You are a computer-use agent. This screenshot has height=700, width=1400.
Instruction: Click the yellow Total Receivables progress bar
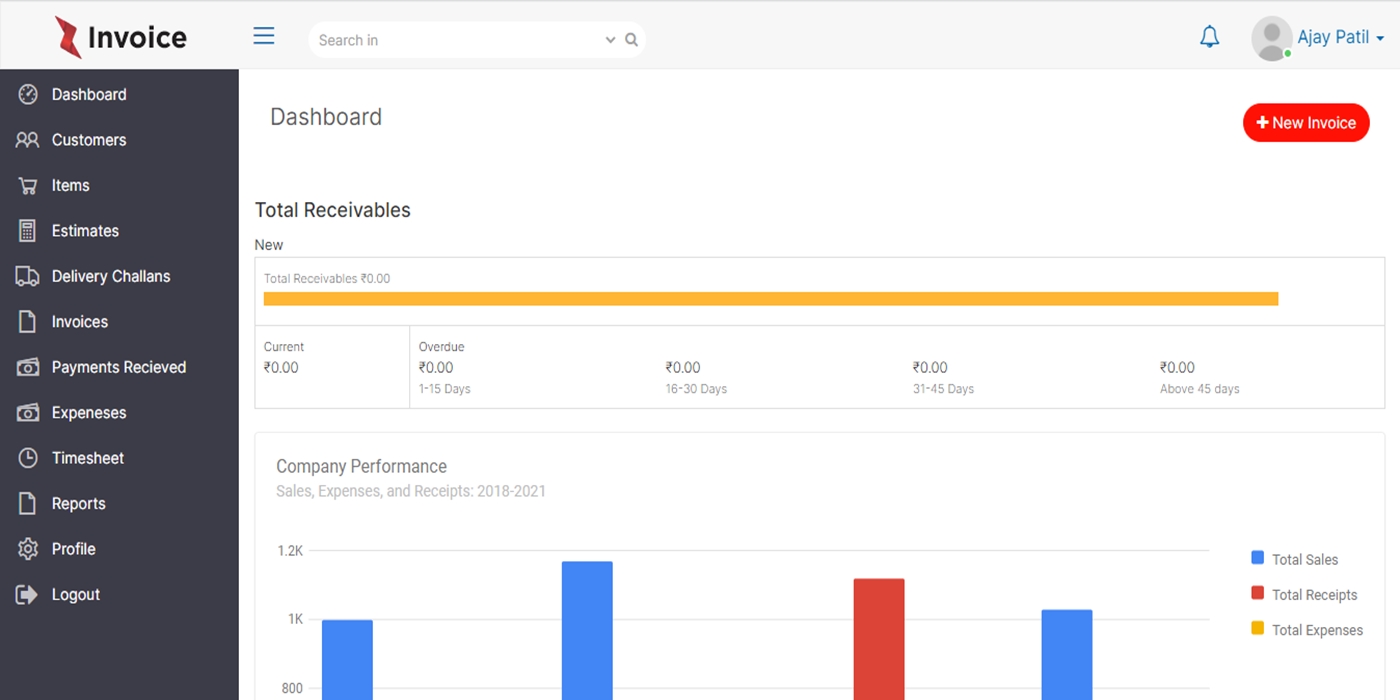coord(770,298)
